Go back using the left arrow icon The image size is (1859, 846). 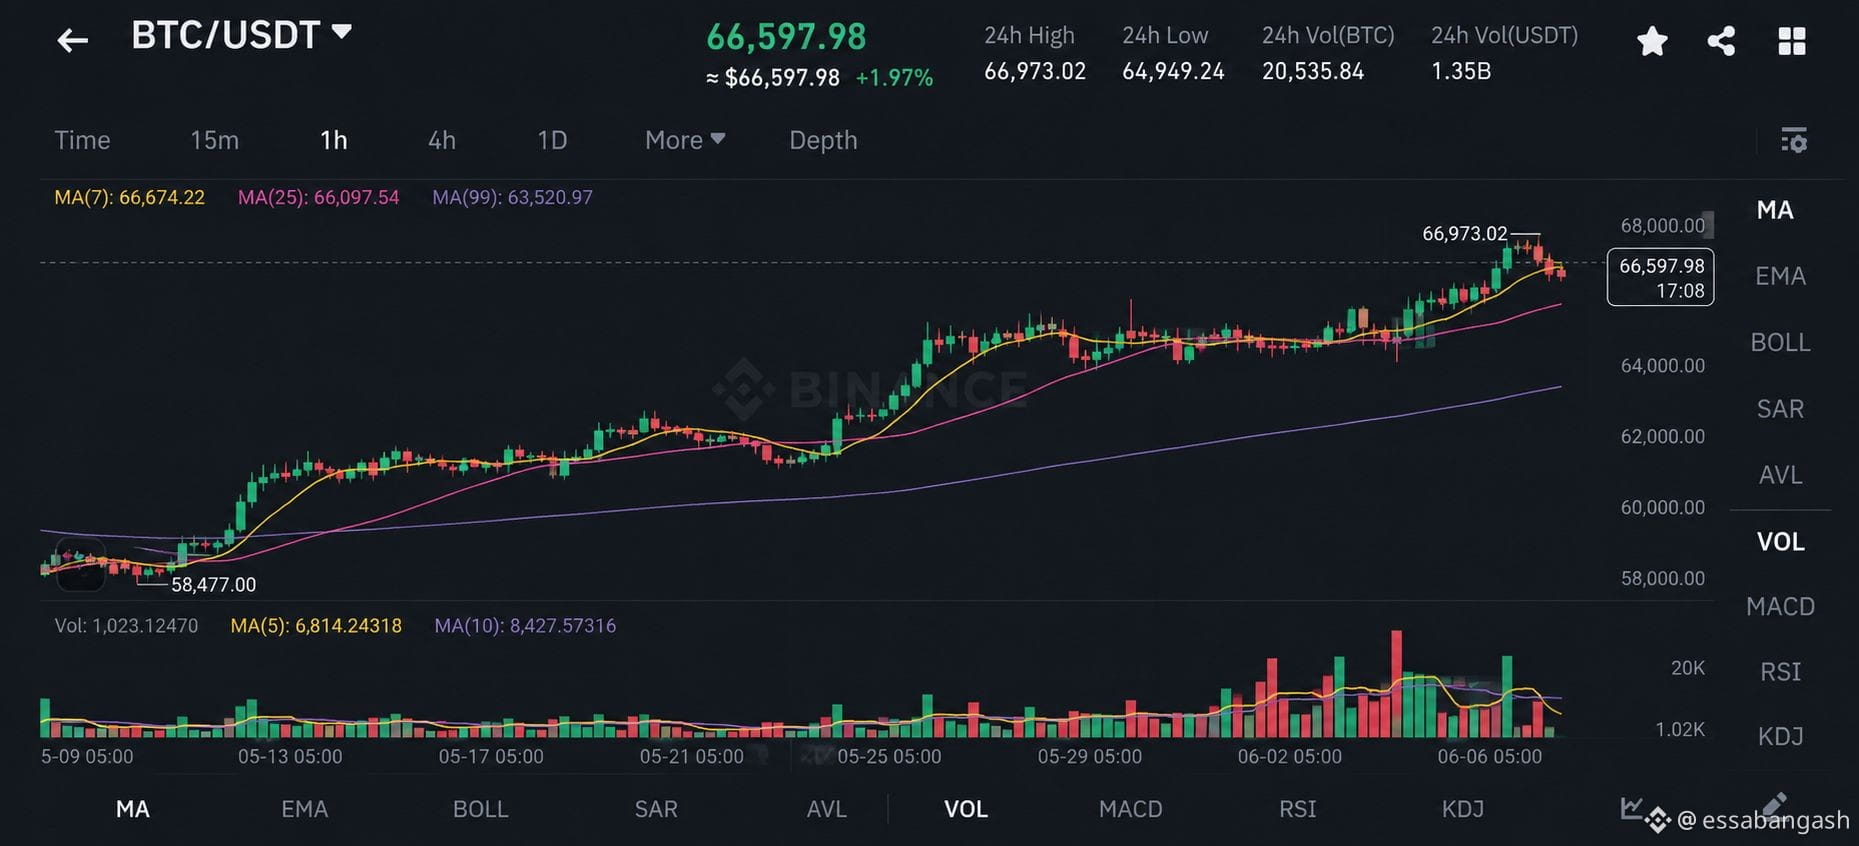pos(72,40)
